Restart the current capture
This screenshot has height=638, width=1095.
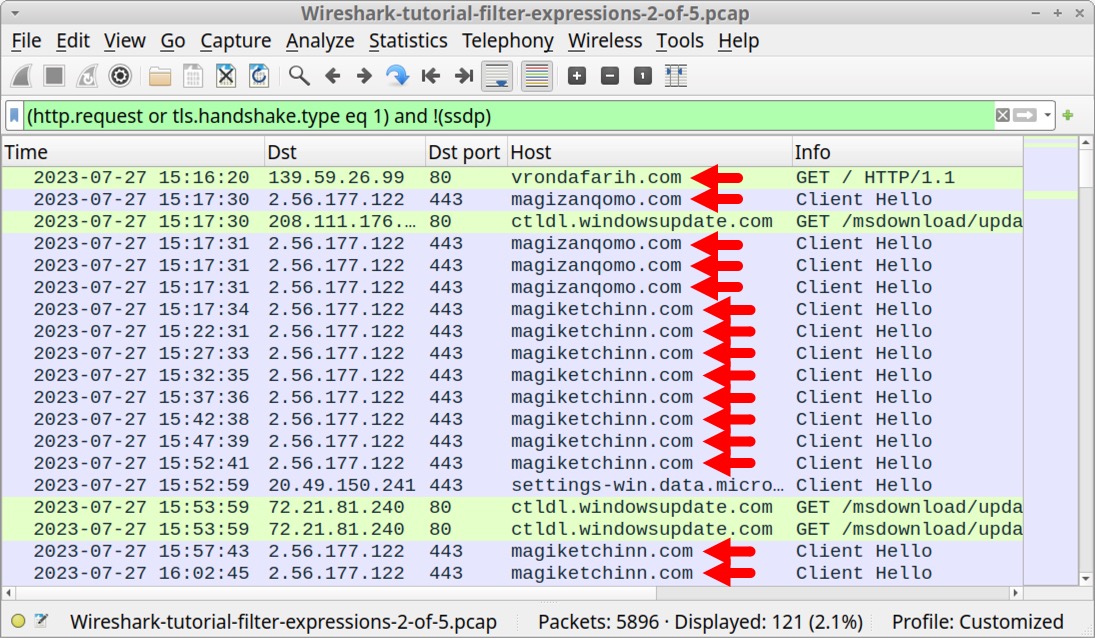pyautogui.click(x=87, y=75)
